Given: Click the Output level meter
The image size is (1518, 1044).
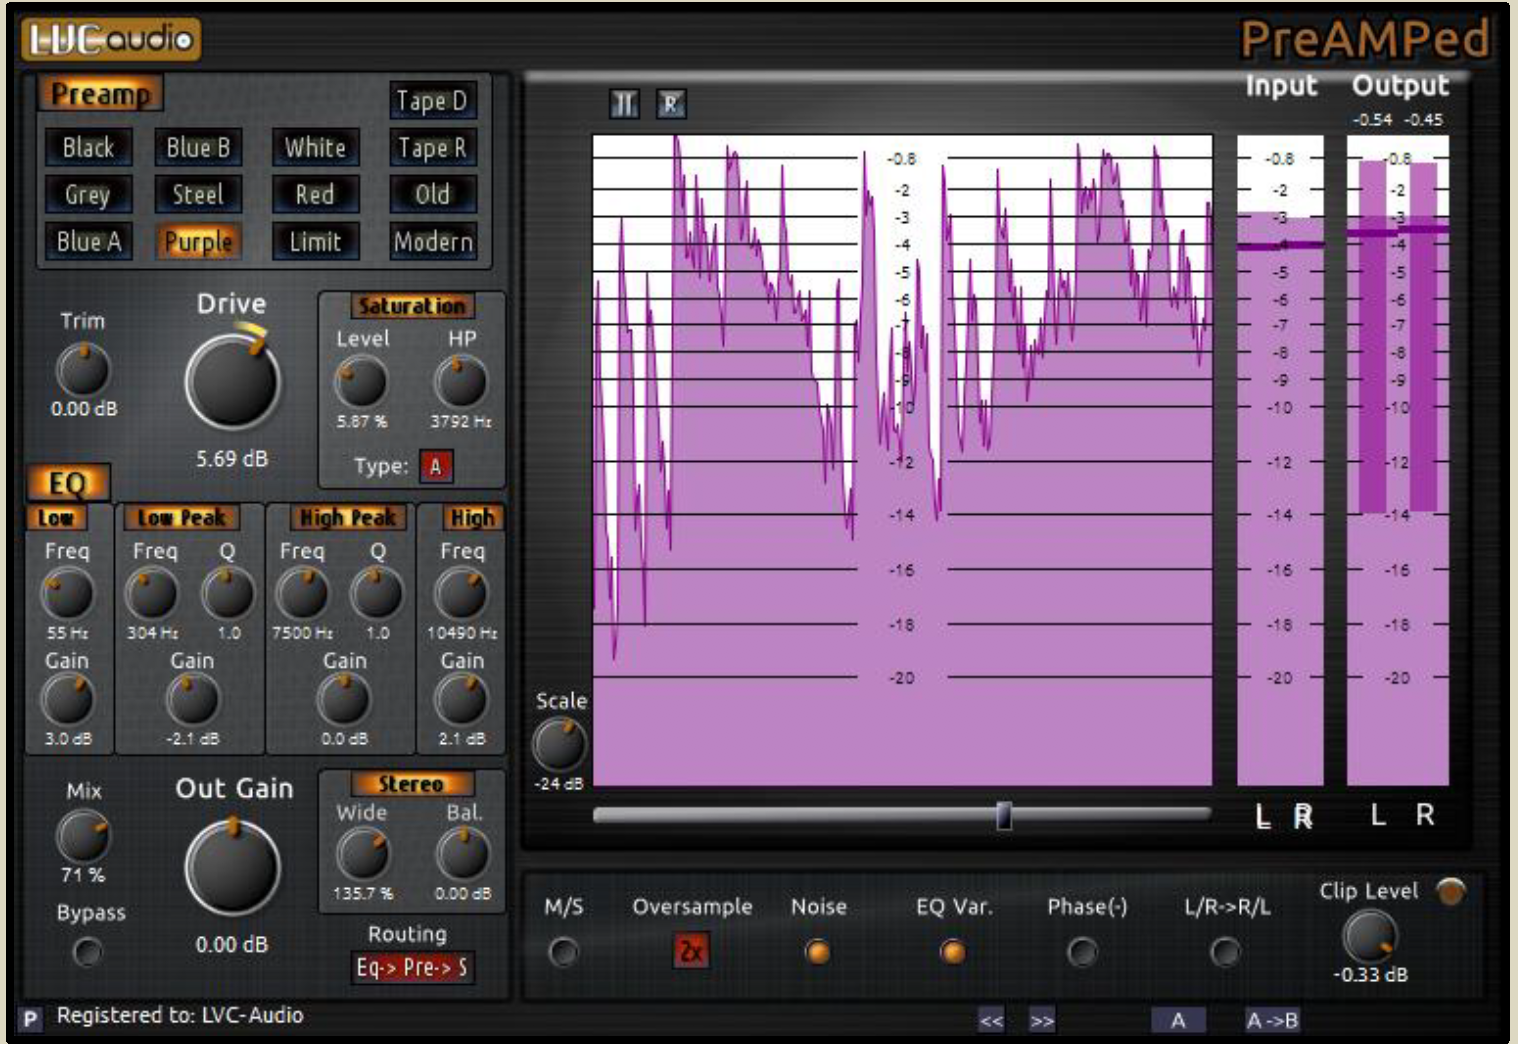Looking at the screenshot, I should point(1398,460).
